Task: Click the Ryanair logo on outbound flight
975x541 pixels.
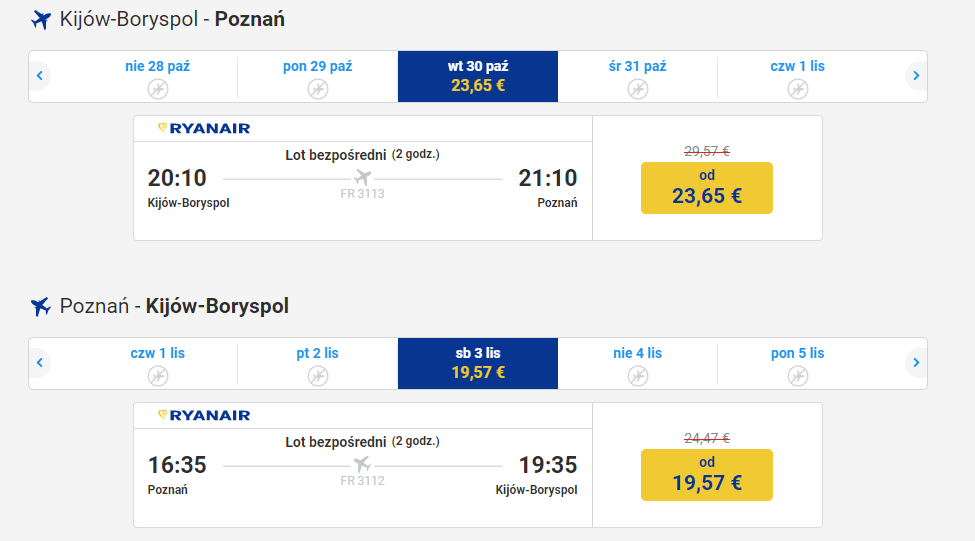Action: pyautogui.click(x=204, y=129)
